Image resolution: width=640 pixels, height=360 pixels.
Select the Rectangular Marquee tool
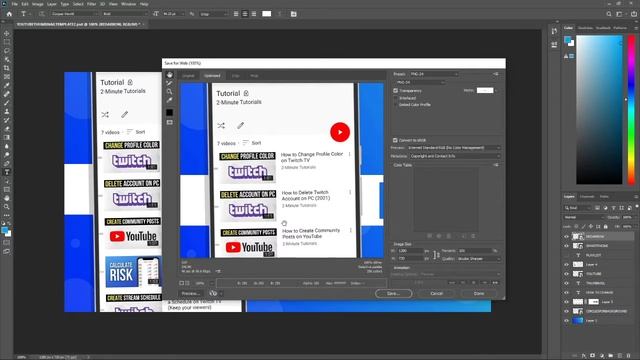coord(7,42)
